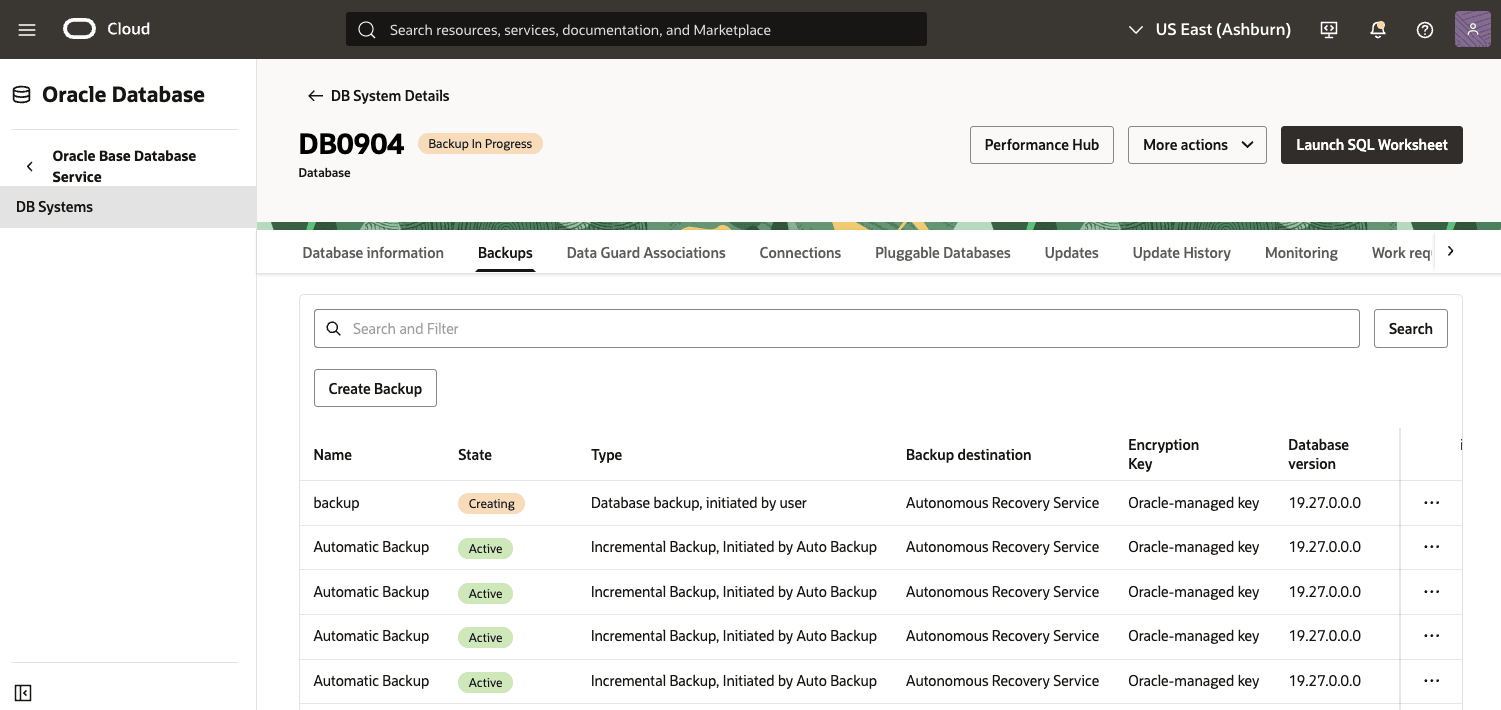Open the Help question mark icon
The image size is (1501, 710).
[x=1424, y=29]
